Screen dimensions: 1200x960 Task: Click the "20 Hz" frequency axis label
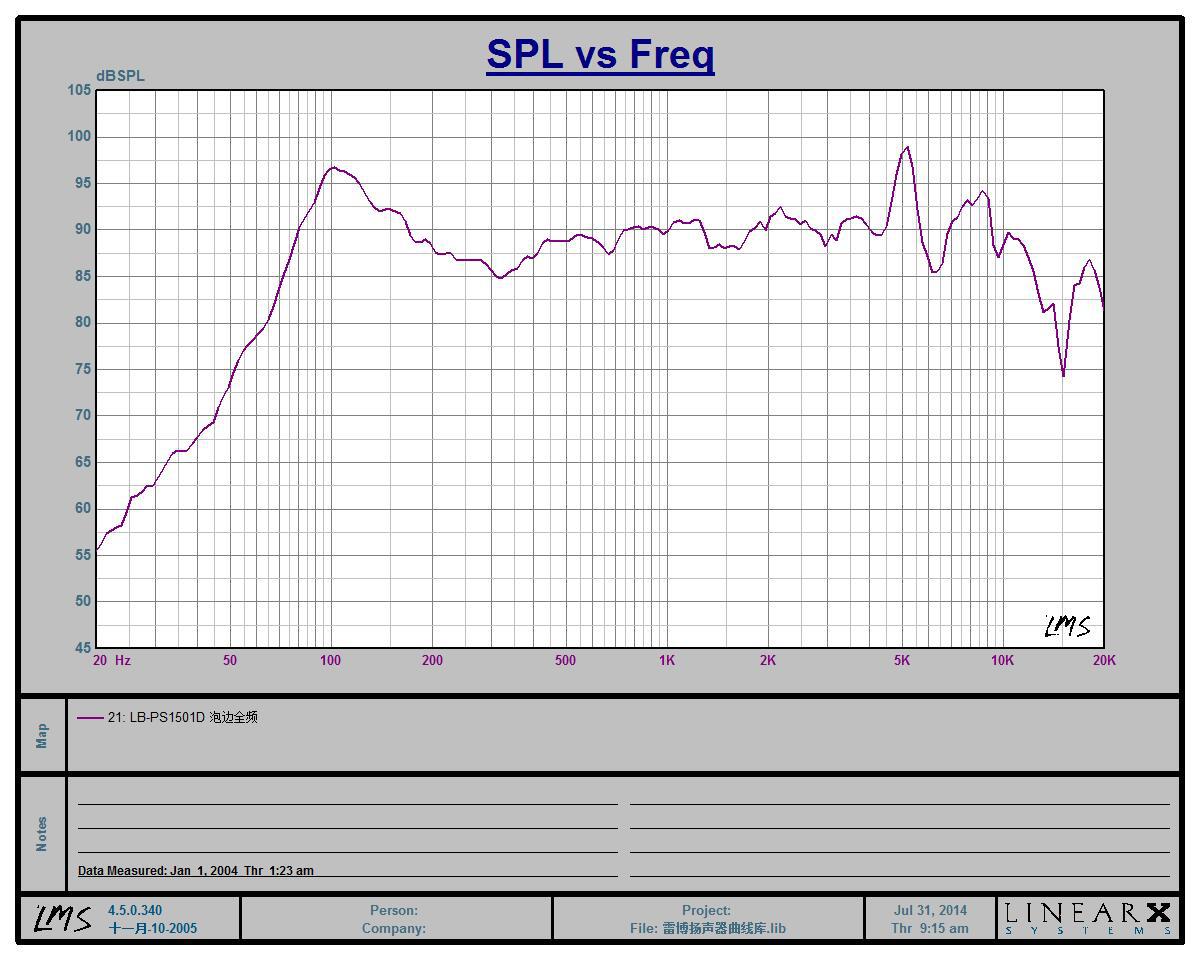(x=112, y=660)
